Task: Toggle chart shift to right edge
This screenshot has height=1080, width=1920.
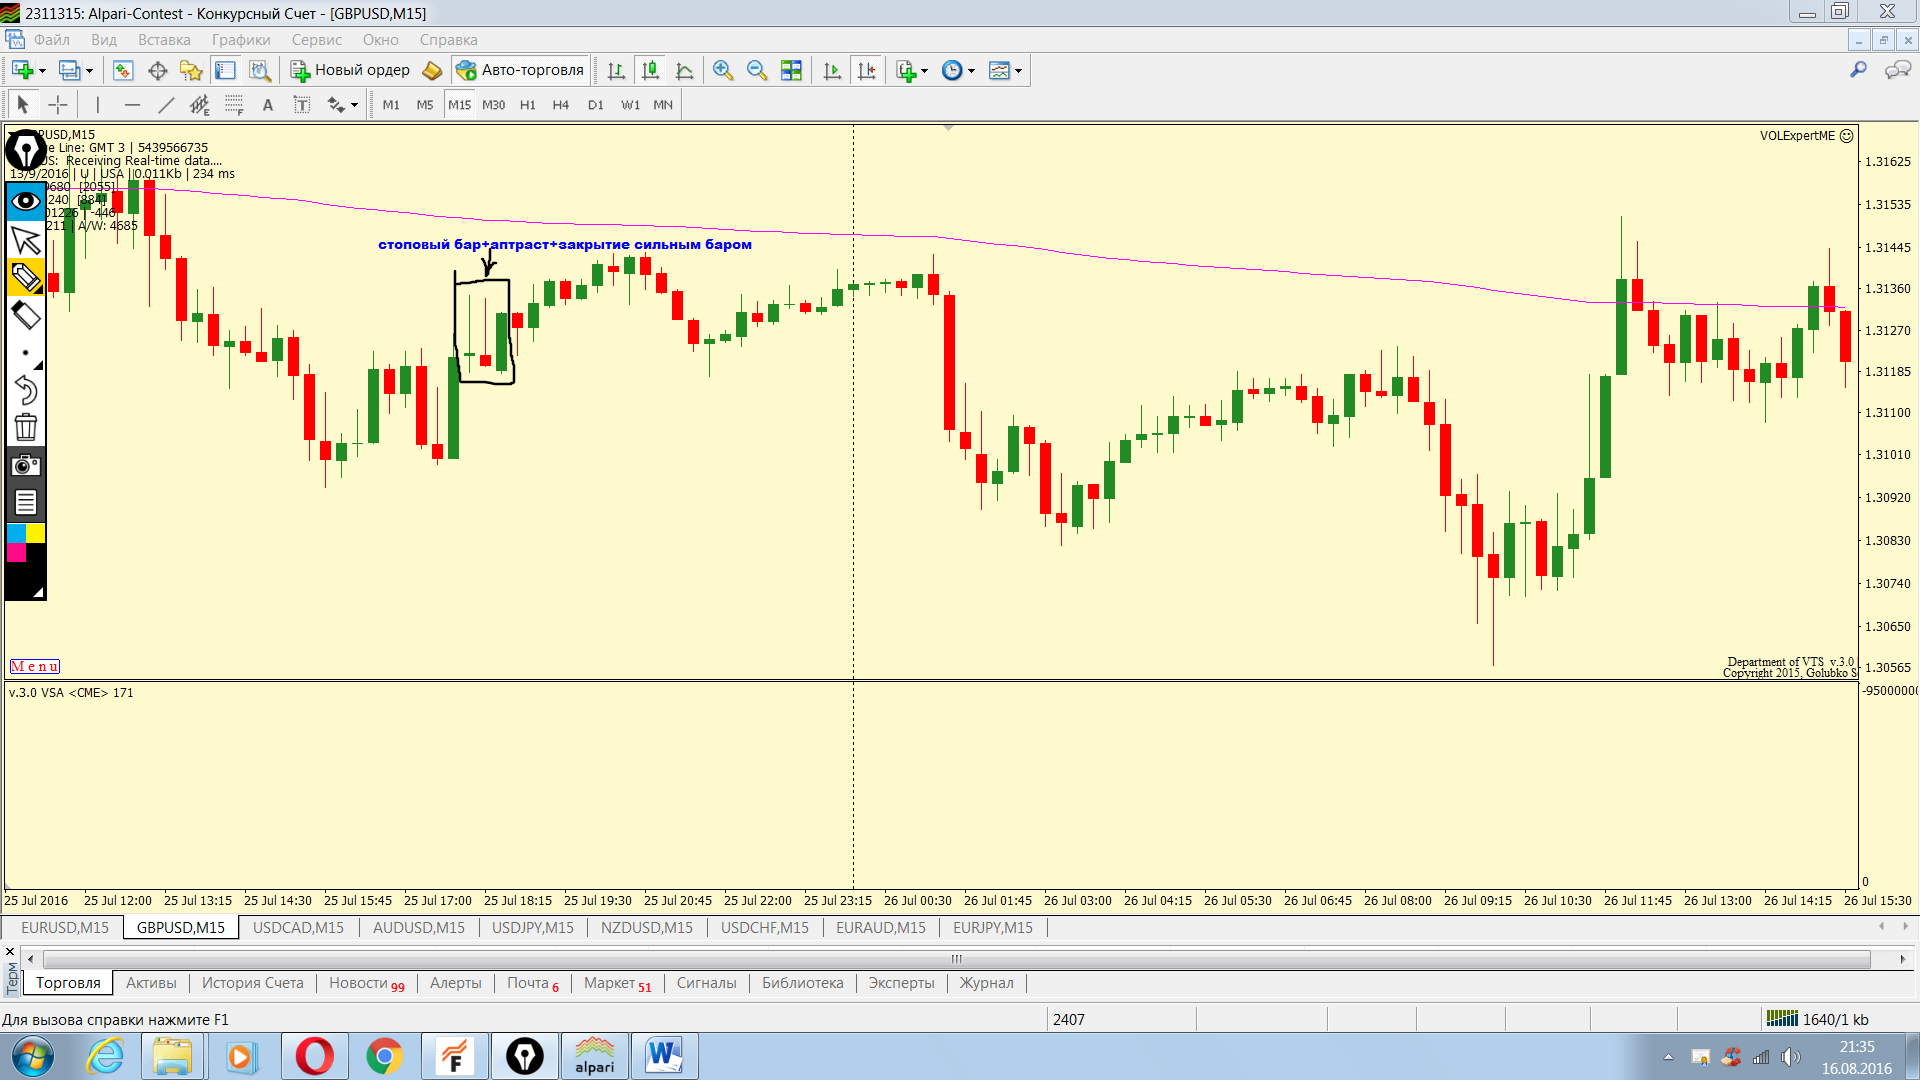Action: pos(867,70)
